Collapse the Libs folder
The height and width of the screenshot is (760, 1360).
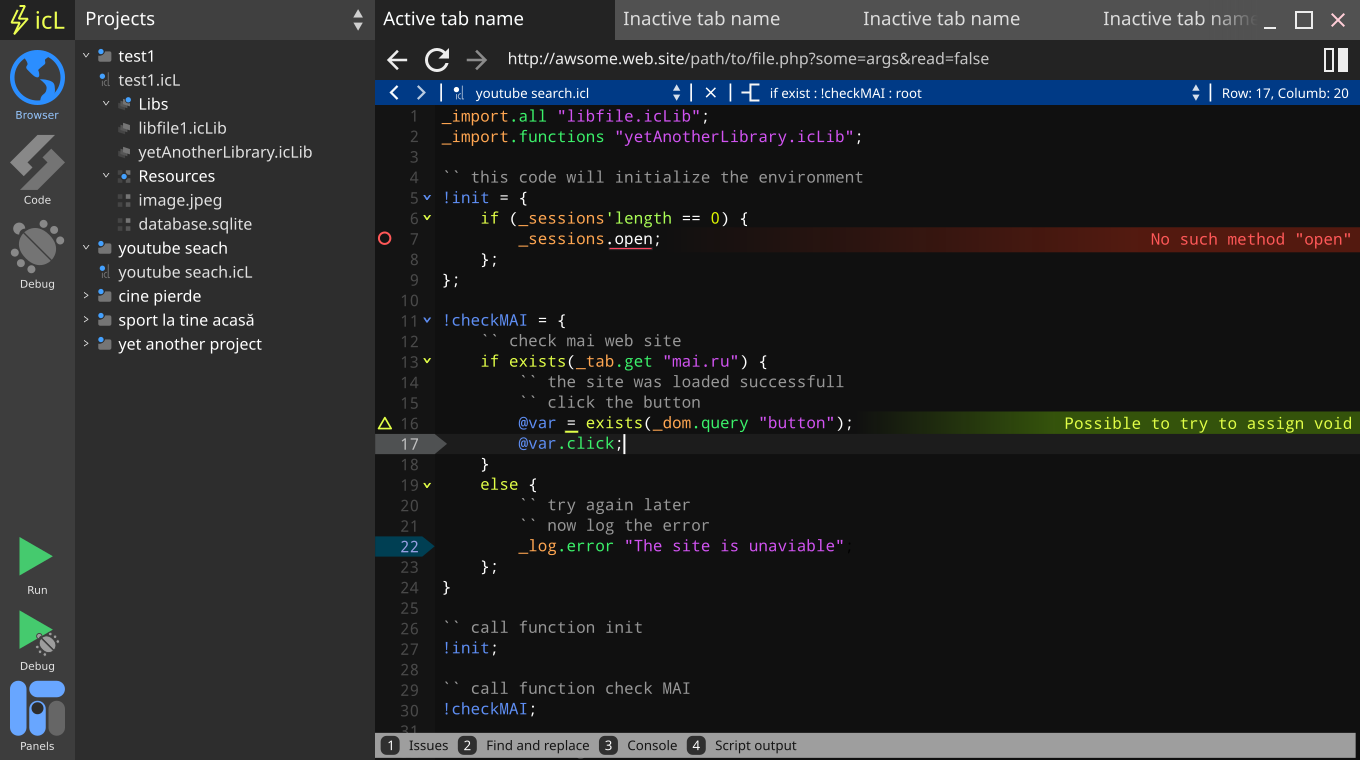click(x=106, y=104)
